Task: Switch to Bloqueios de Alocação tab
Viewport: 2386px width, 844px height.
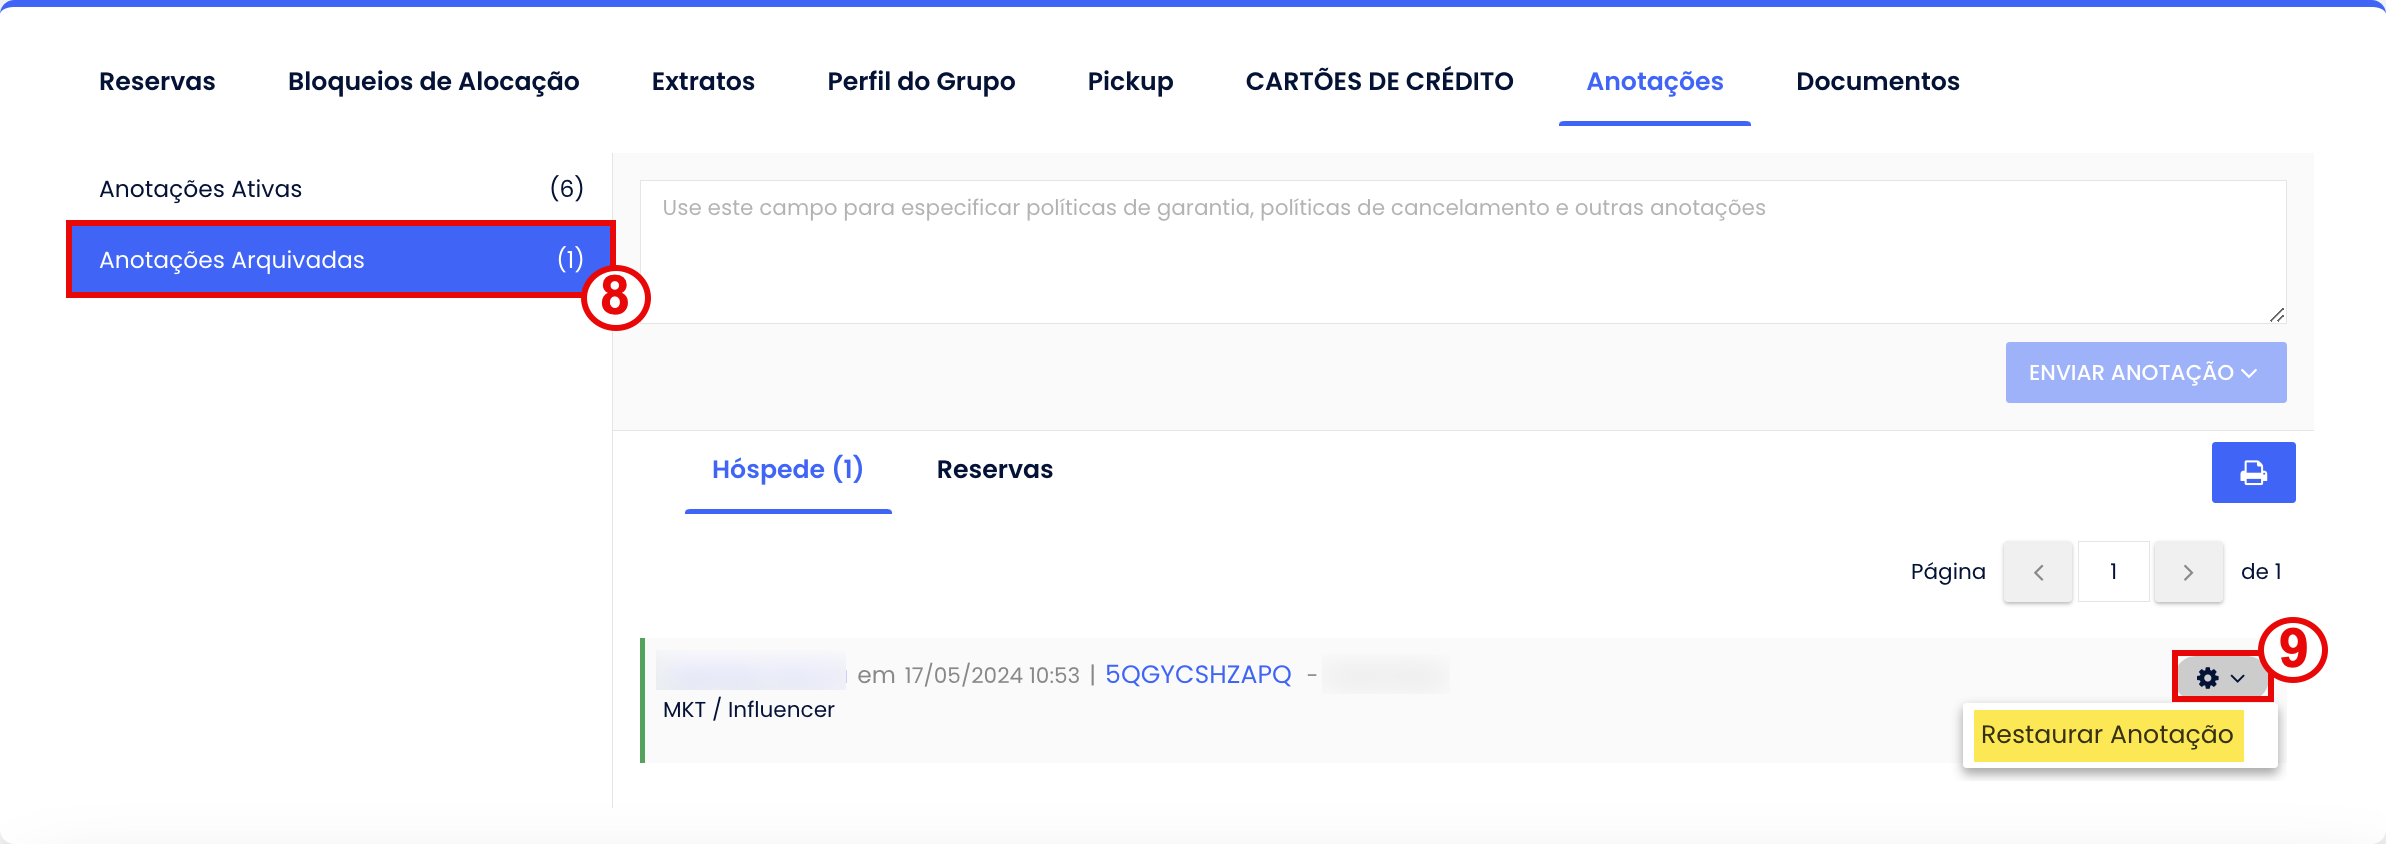Action: (x=433, y=82)
